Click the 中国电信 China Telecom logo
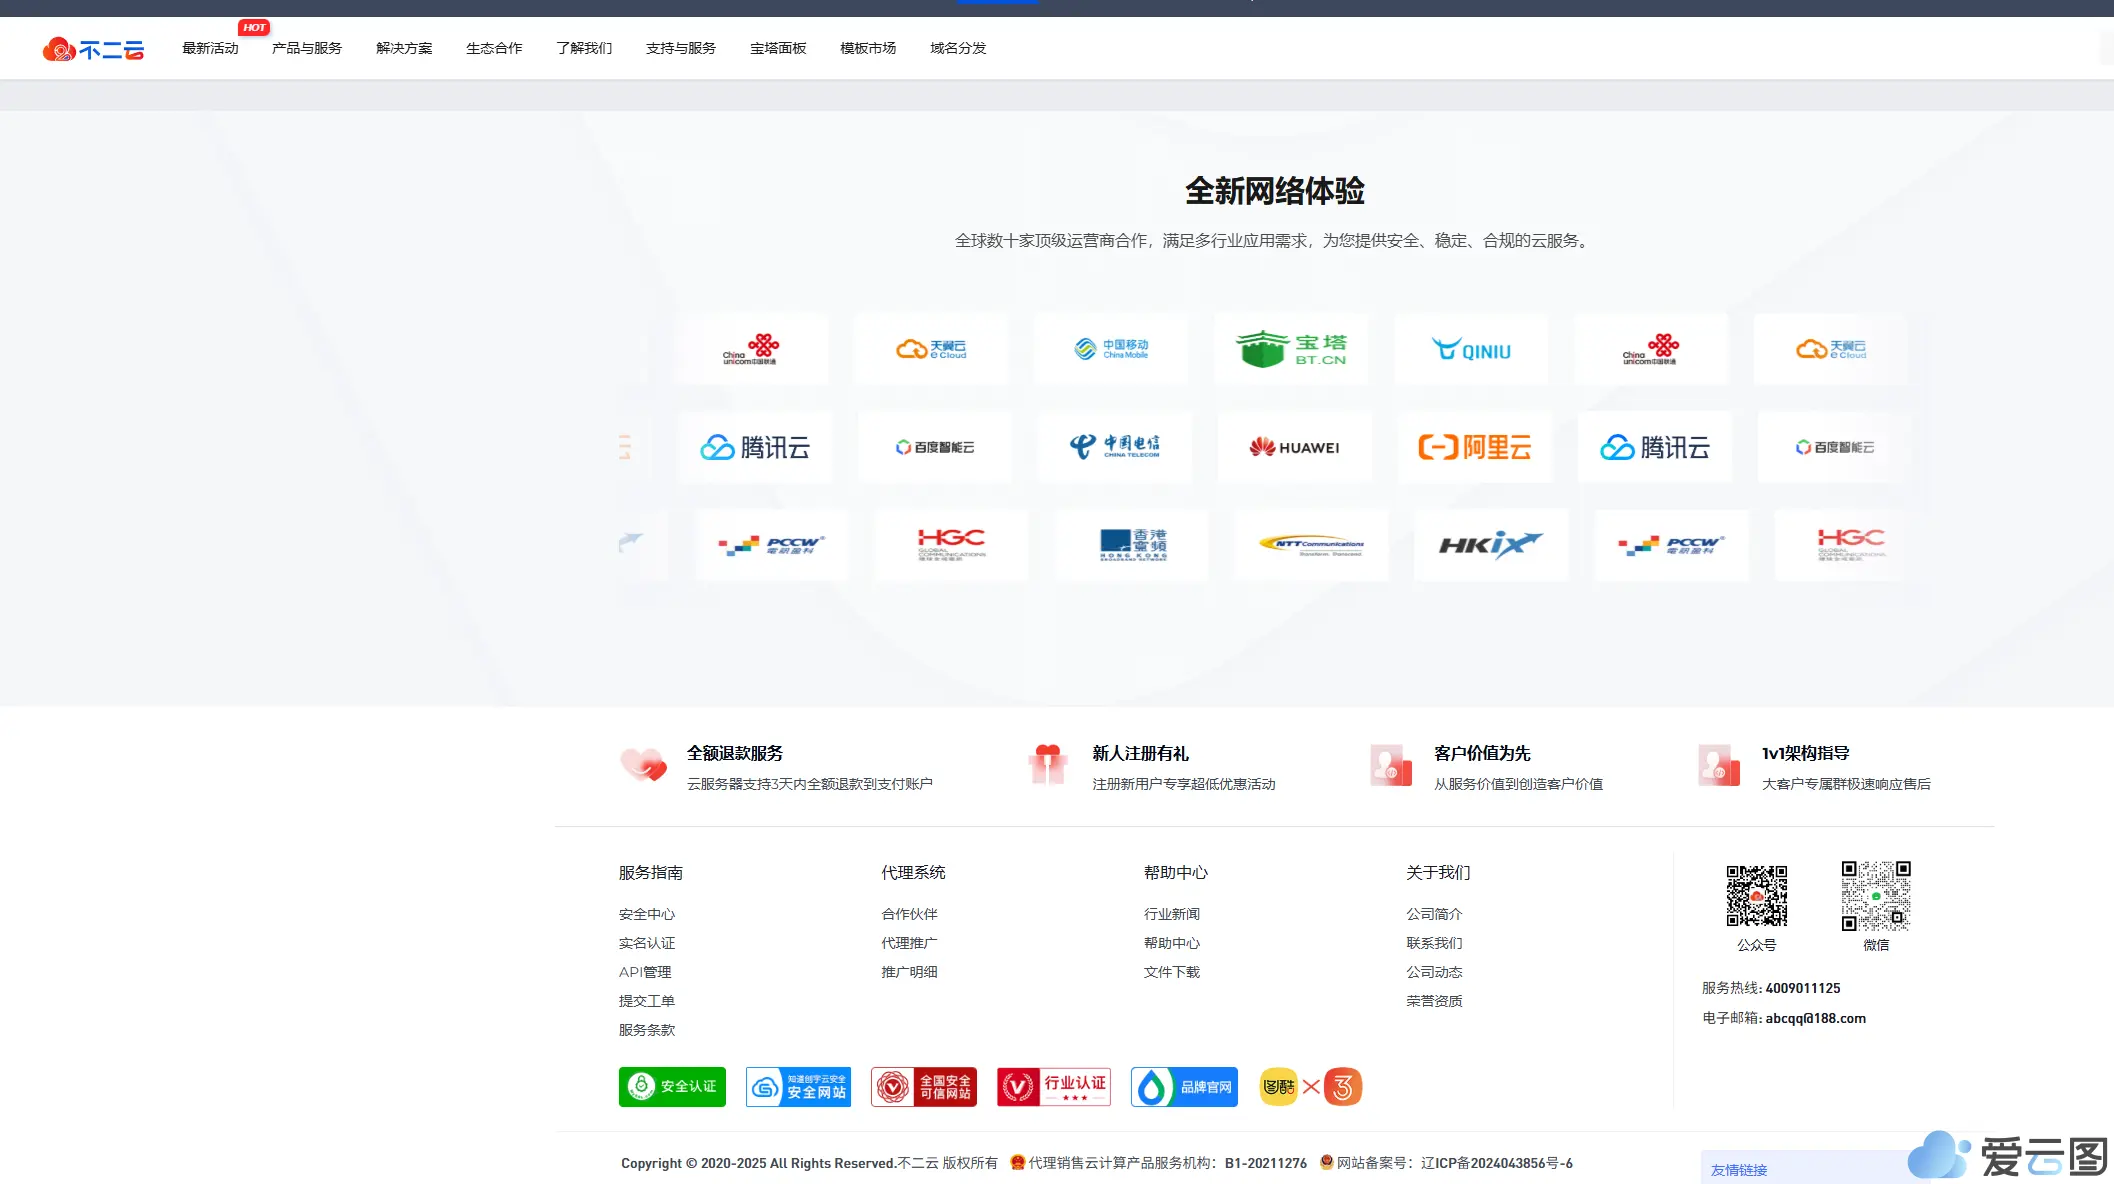The height and width of the screenshot is (1184, 2114). pyautogui.click(x=1115, y=447)
